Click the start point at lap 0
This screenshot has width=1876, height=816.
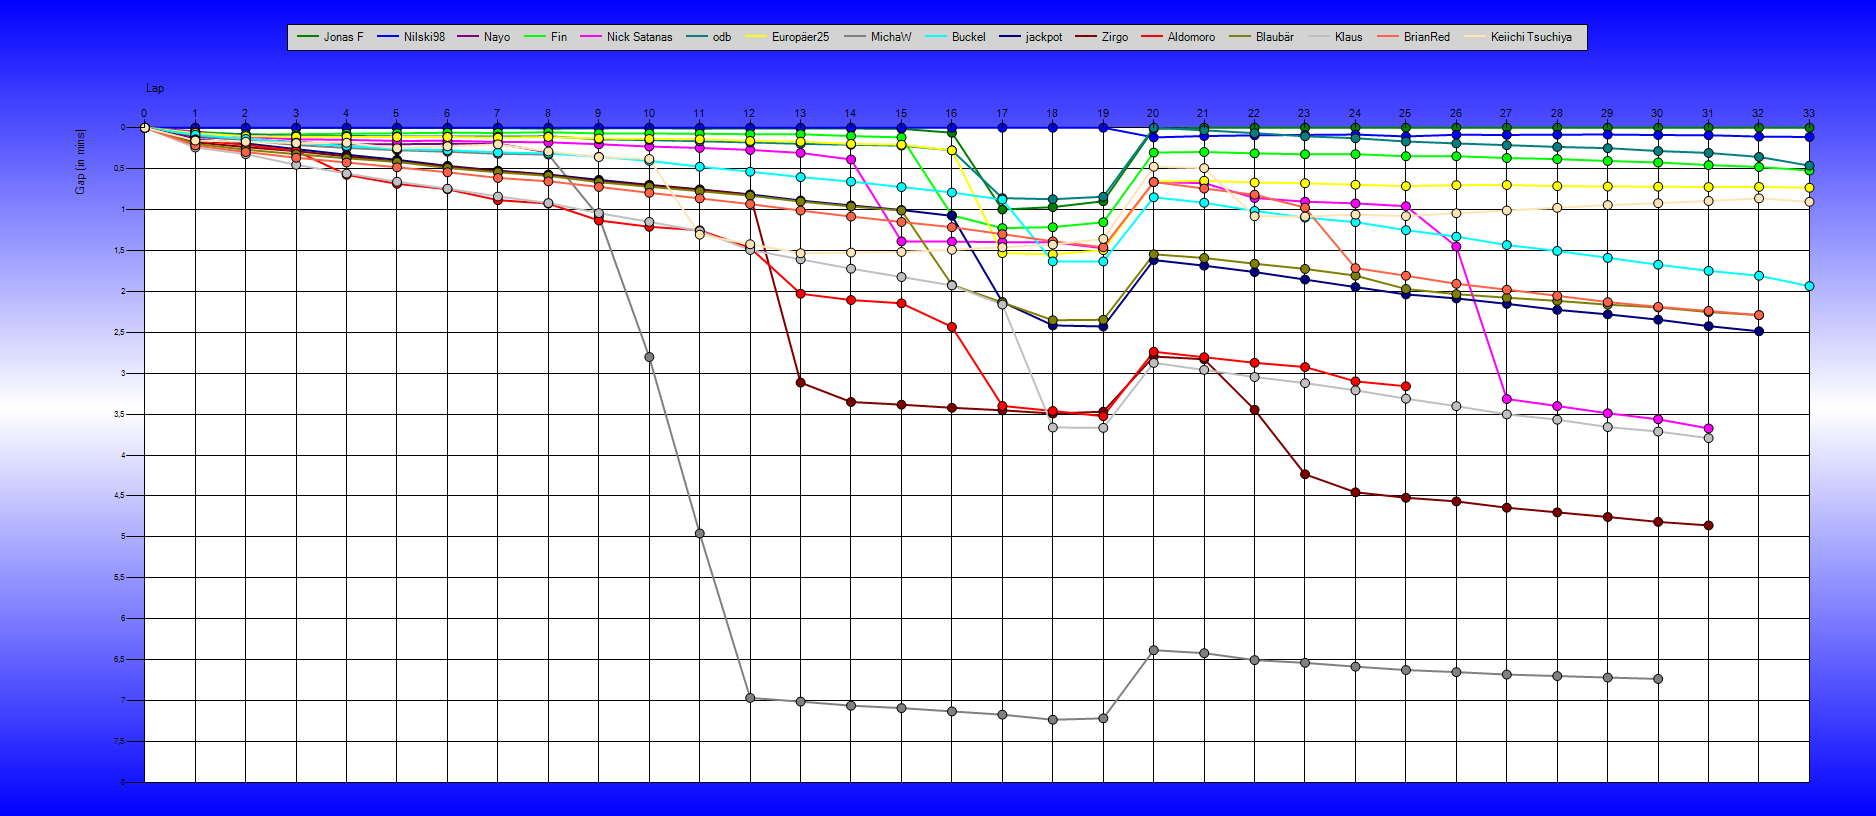(145, 127)
